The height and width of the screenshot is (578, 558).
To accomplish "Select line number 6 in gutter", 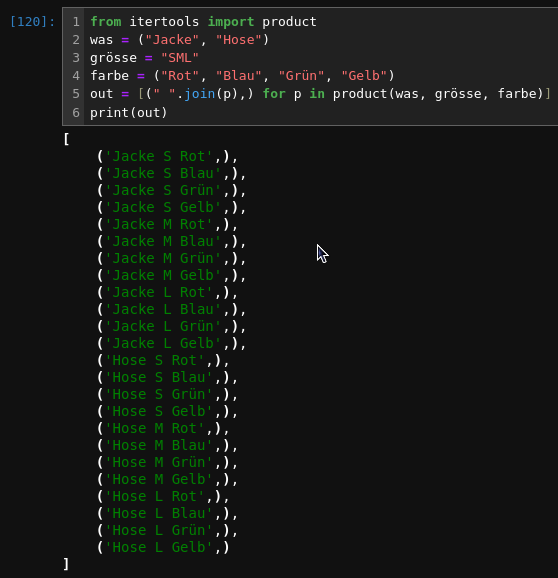I will coord(76,112).
